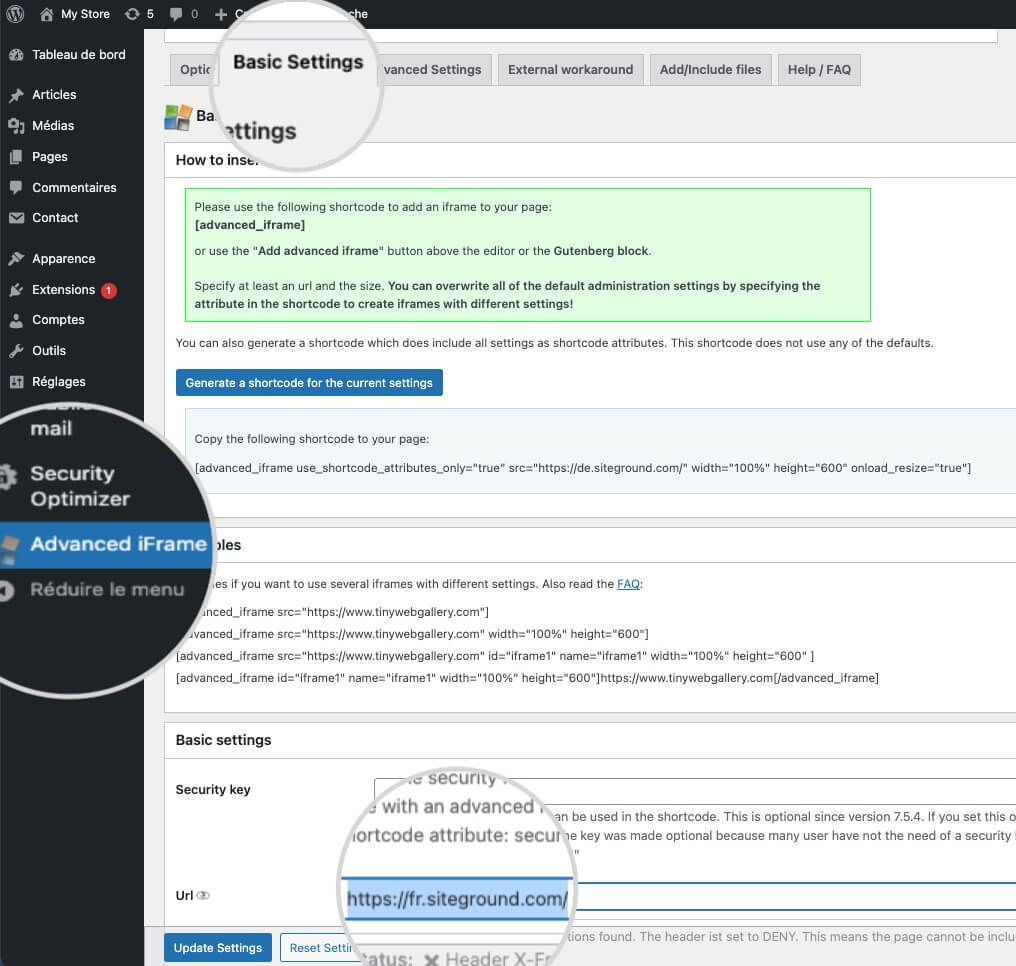This screenshot has height=966, width=1016.
Task: Collapse menu via Réduire le menu
Action: (x=108, y=590)
